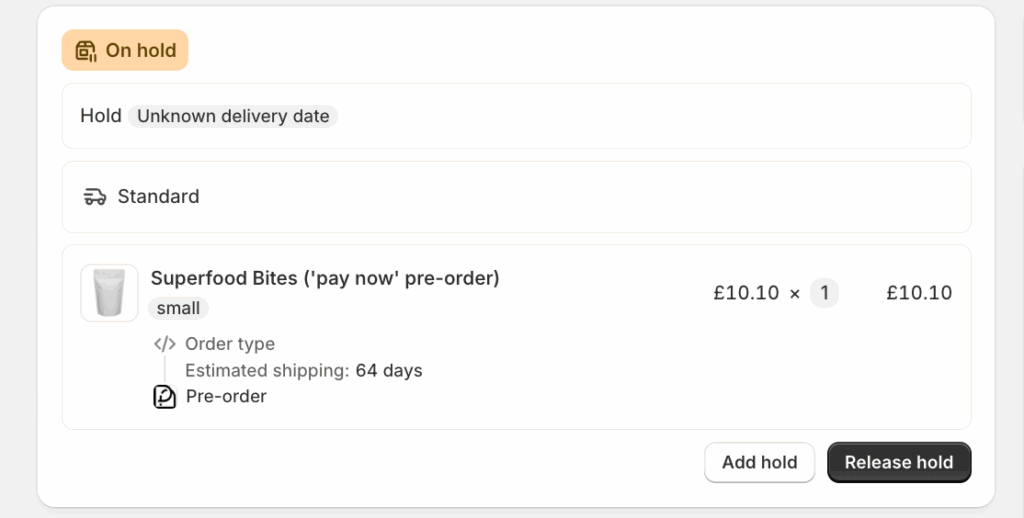Click the small variant tag

(178, 308)
